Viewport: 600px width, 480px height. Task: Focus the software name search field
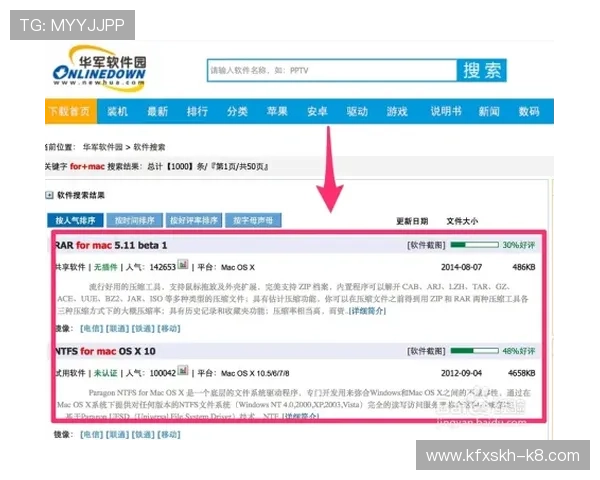(332, 70)
